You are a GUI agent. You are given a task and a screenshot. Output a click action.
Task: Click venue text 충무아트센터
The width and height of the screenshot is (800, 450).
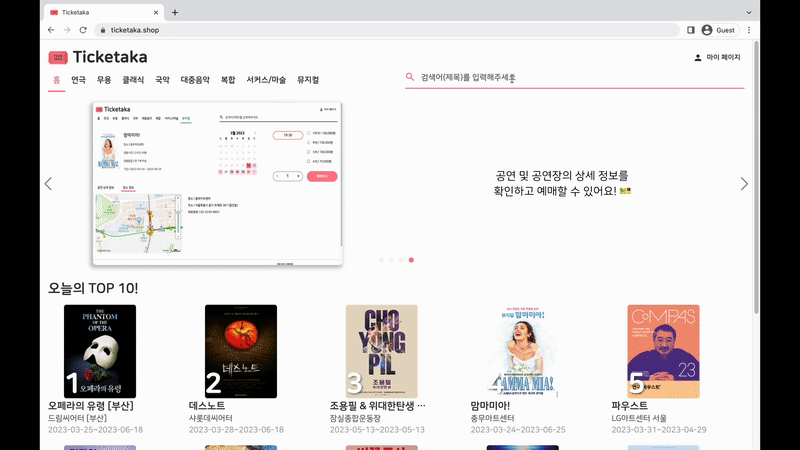point(492,418)
